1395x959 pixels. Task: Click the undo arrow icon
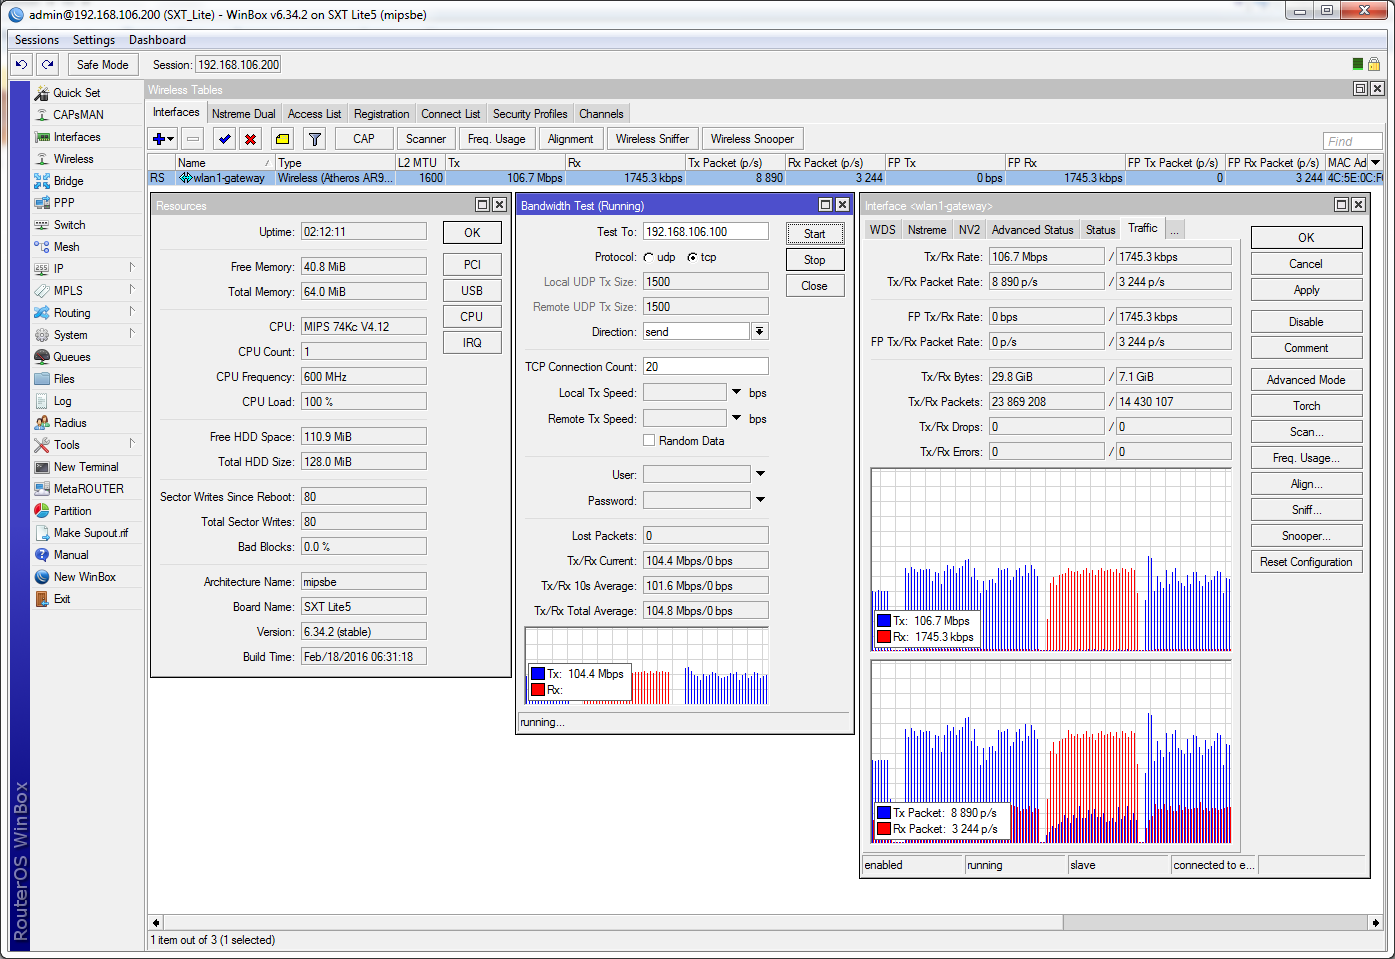(x=21, y=64)
